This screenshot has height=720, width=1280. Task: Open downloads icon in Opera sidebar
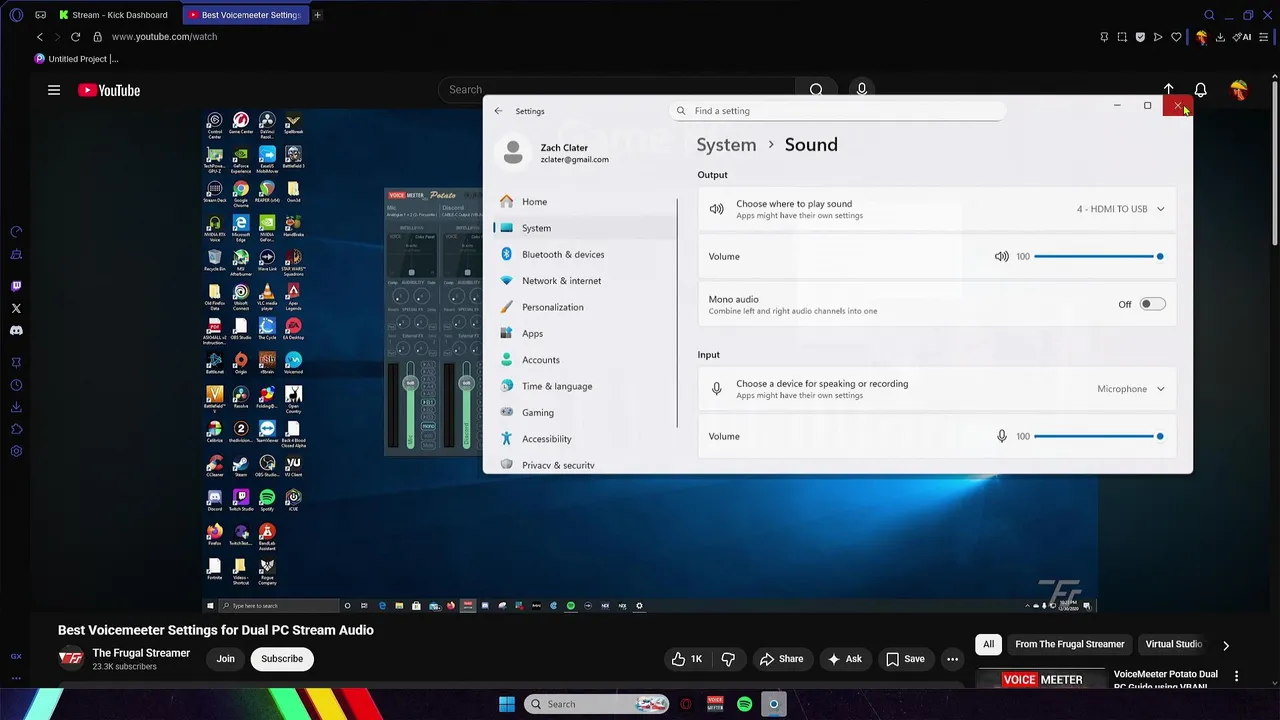point(16,407)
